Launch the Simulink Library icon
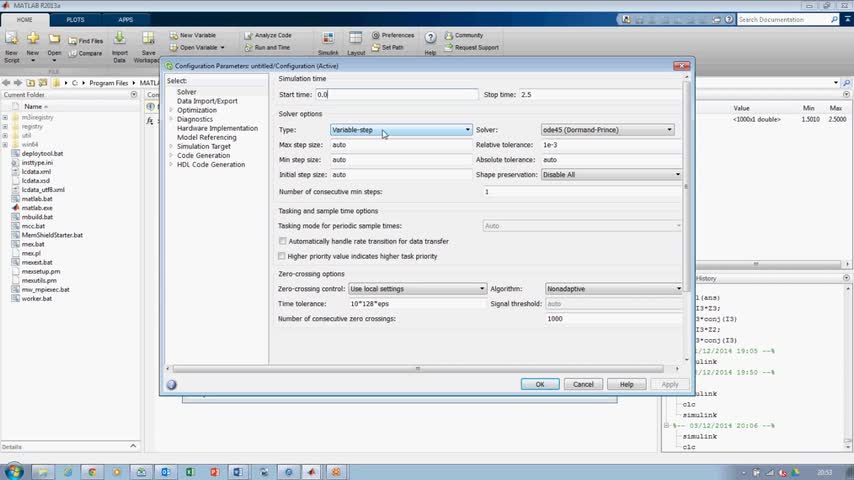This screenshot has height=480, width=854. pos(328,38)
